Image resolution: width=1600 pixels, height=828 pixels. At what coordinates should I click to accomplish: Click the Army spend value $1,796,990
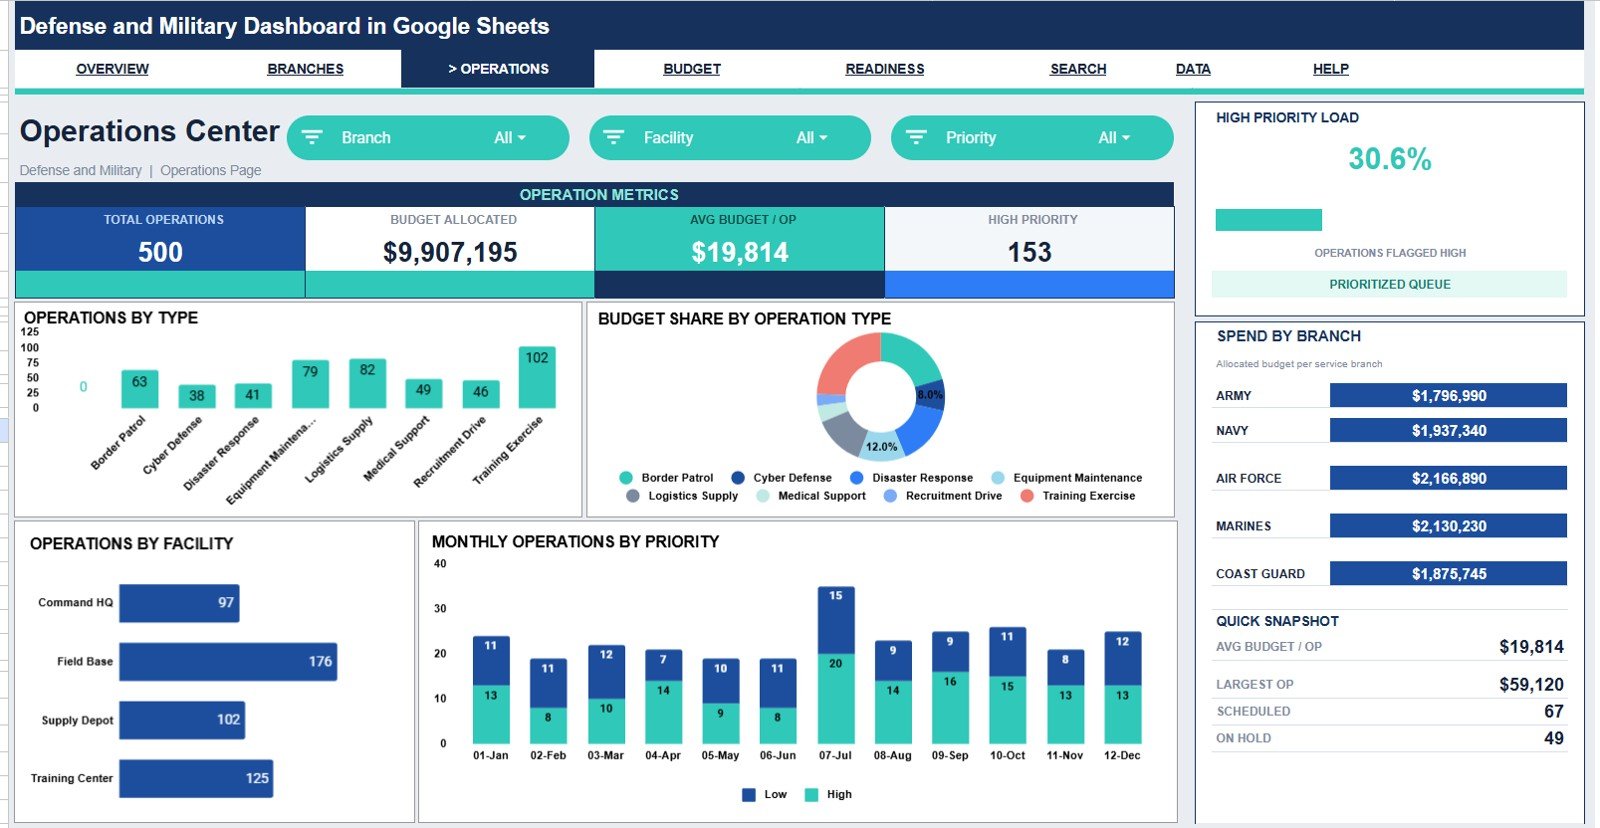[1448, 395]
